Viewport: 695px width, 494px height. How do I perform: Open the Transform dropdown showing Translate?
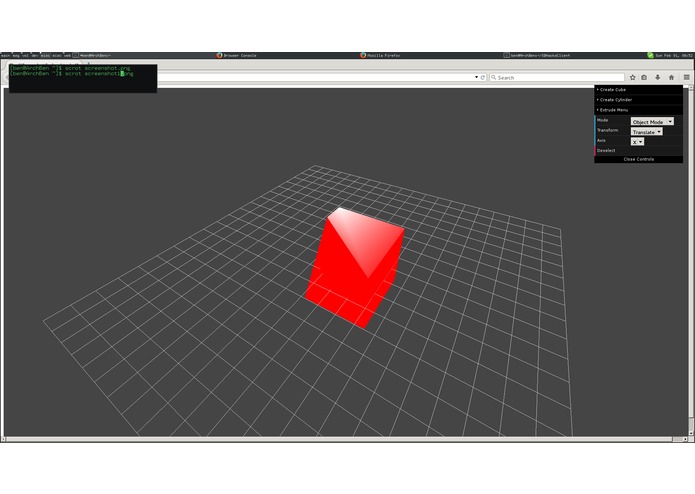[647, 132]
